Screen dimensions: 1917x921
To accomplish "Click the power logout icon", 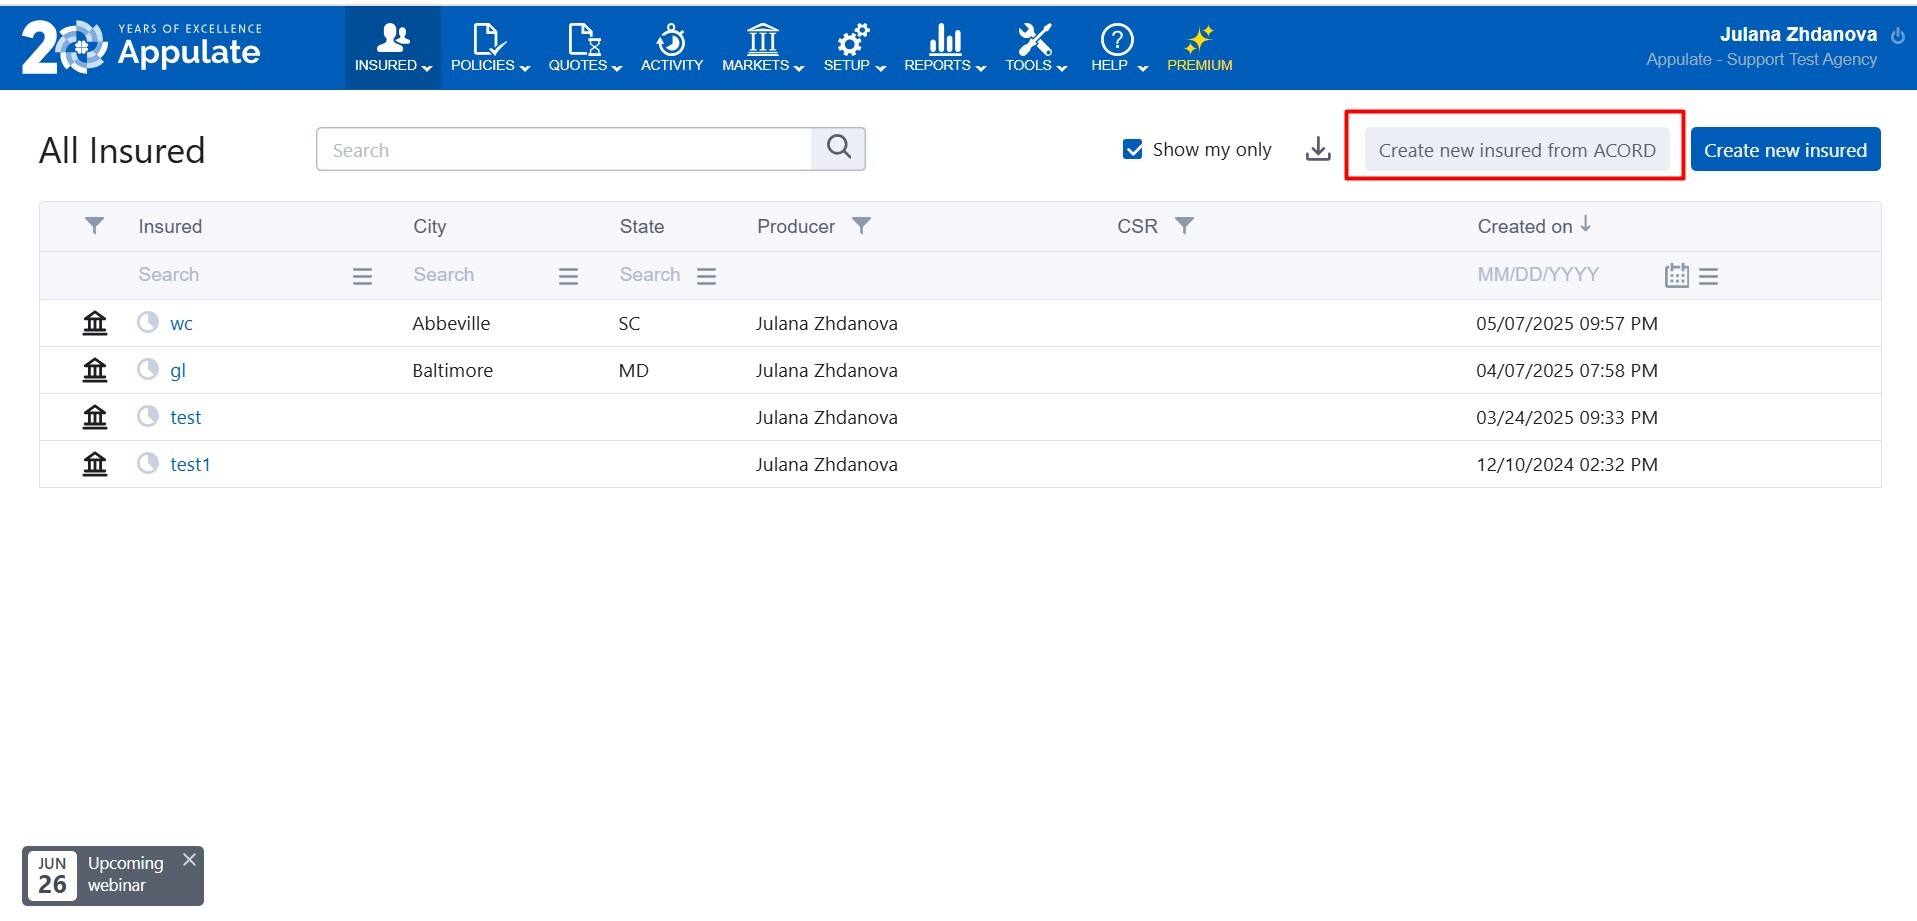I will 1897,35.
